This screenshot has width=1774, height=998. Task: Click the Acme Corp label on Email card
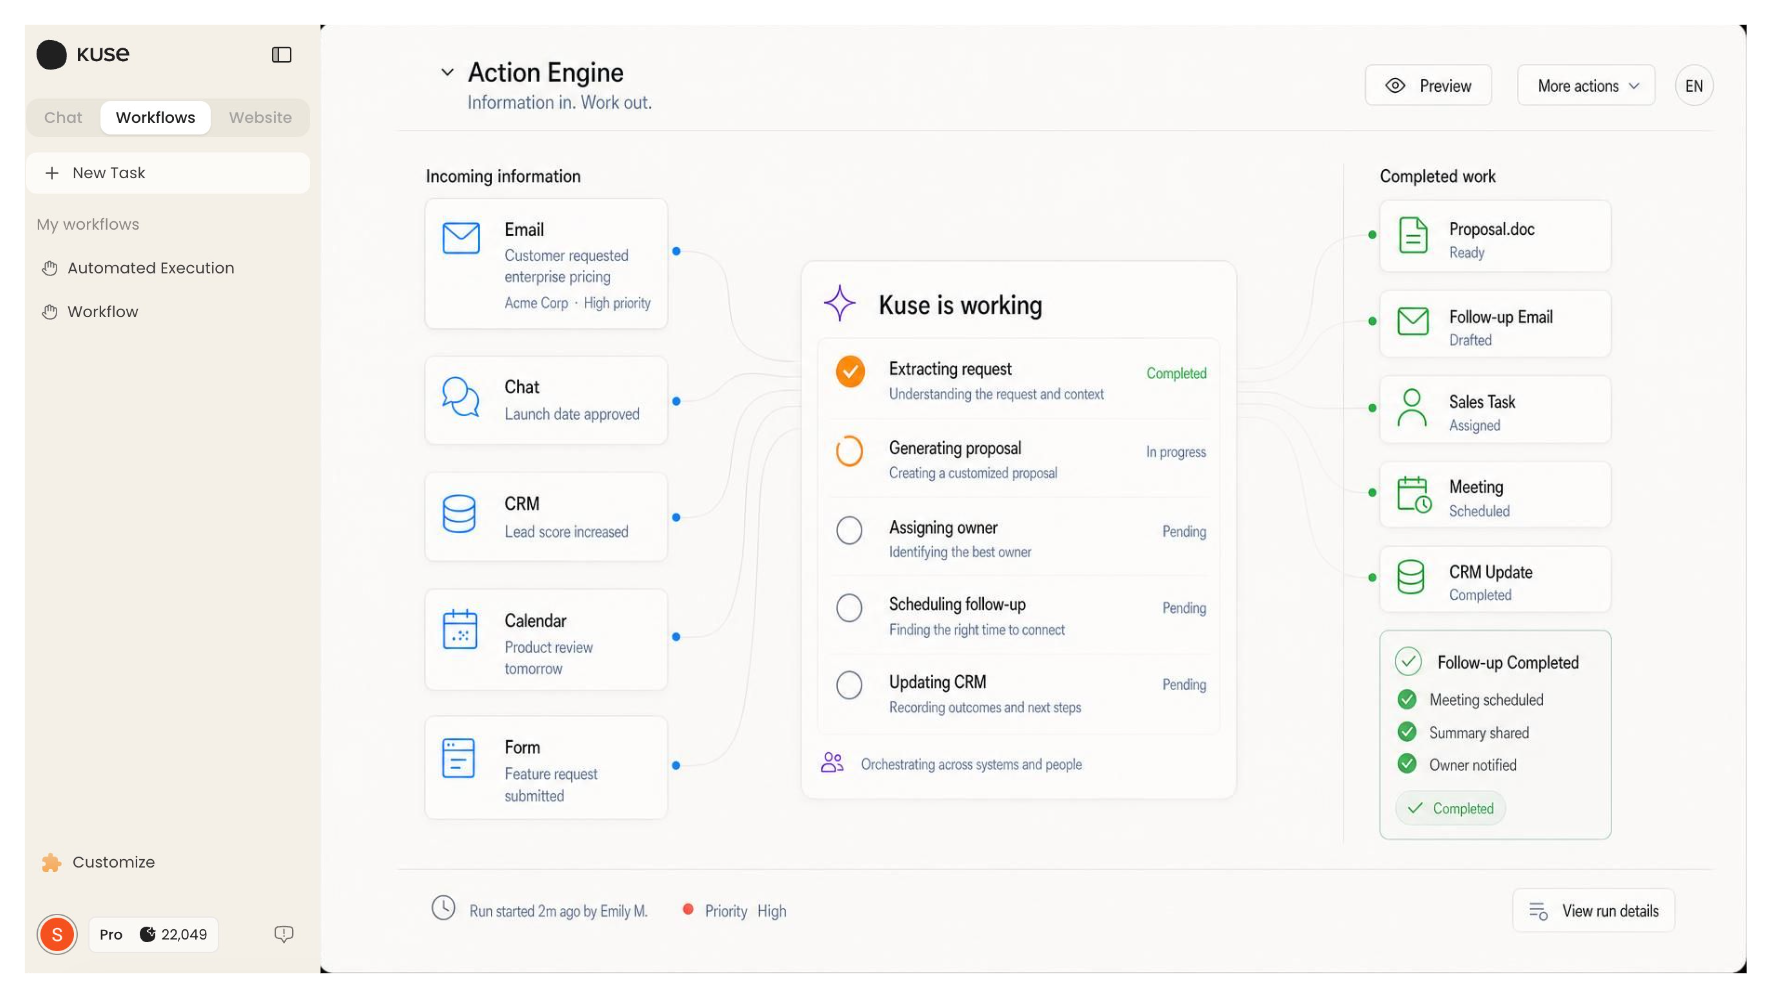[x=536, y=303]
